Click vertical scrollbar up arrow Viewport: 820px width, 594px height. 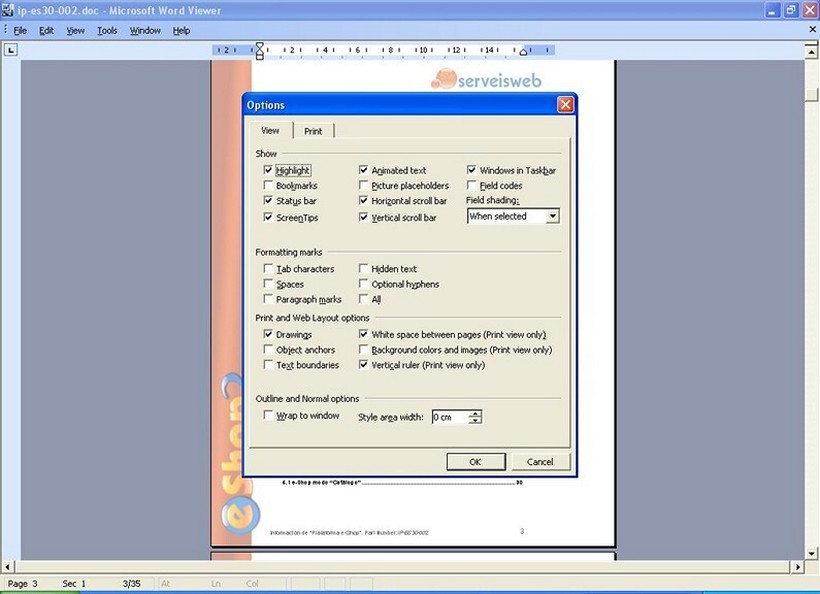click(811, 51)
